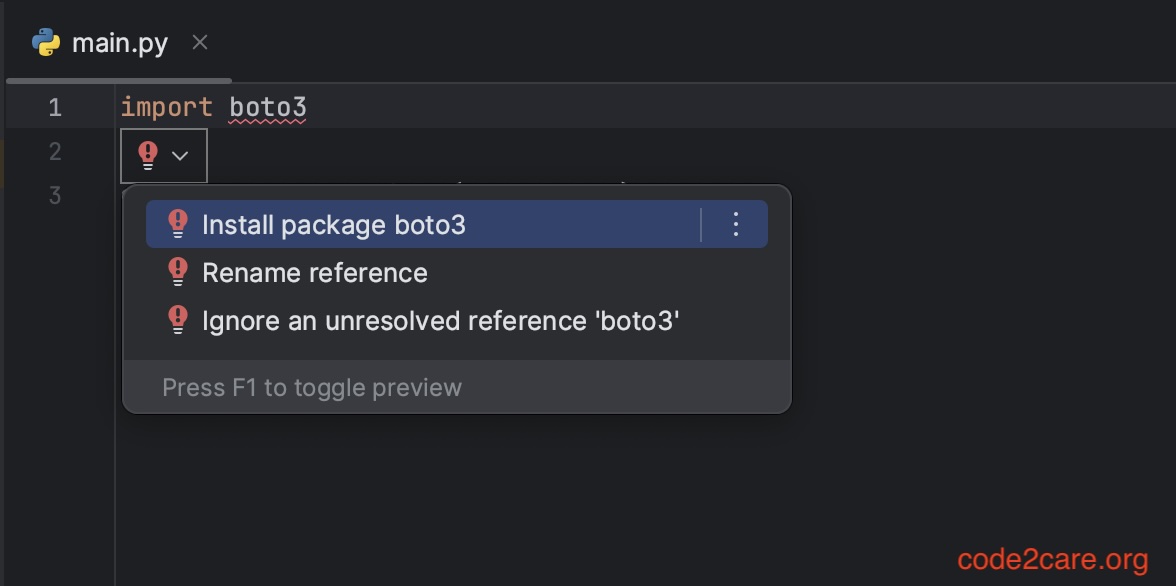Viewport: 1176px width, 586px height.
Task: Toggle the quick-fix preview per the F1 hint
Action: tap(310, 387)
